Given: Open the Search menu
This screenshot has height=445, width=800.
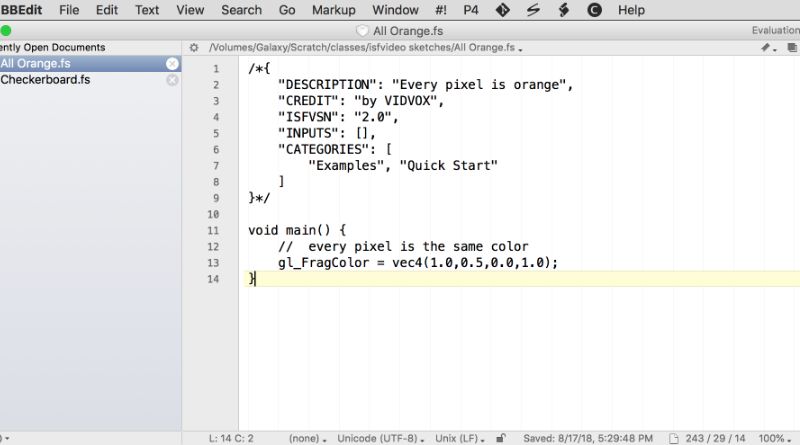Looking at the screenshot, I should coord(241,10).
